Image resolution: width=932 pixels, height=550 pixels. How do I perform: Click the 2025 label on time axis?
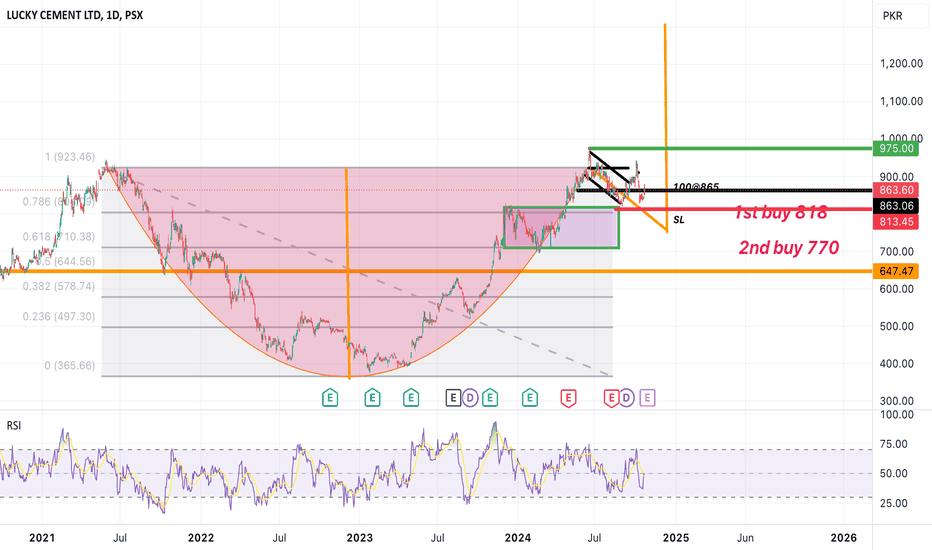click(x=676, y=538)
